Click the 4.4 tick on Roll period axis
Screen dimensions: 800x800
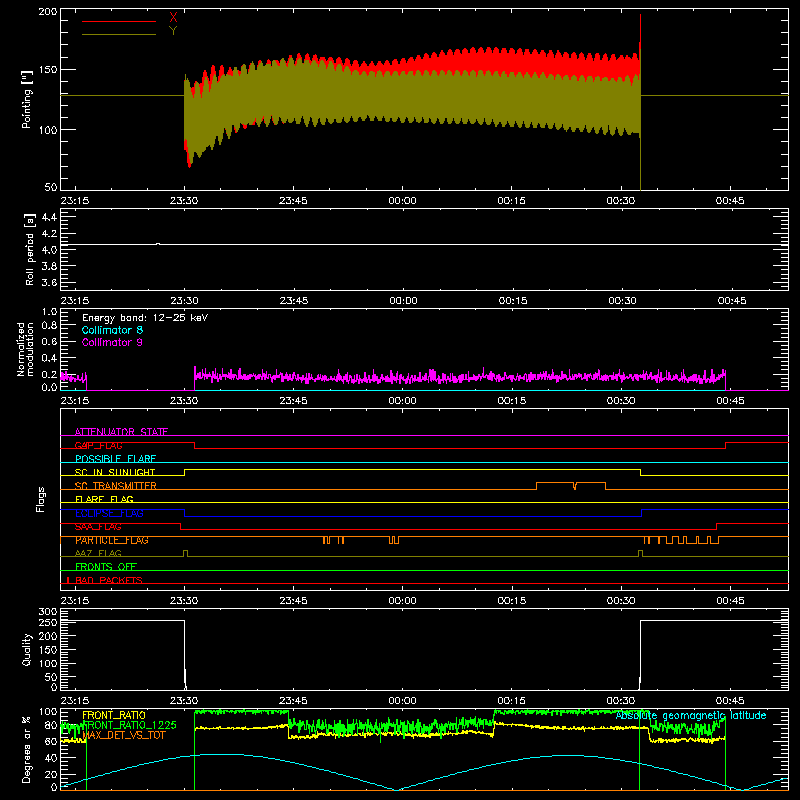click(49, 217)
